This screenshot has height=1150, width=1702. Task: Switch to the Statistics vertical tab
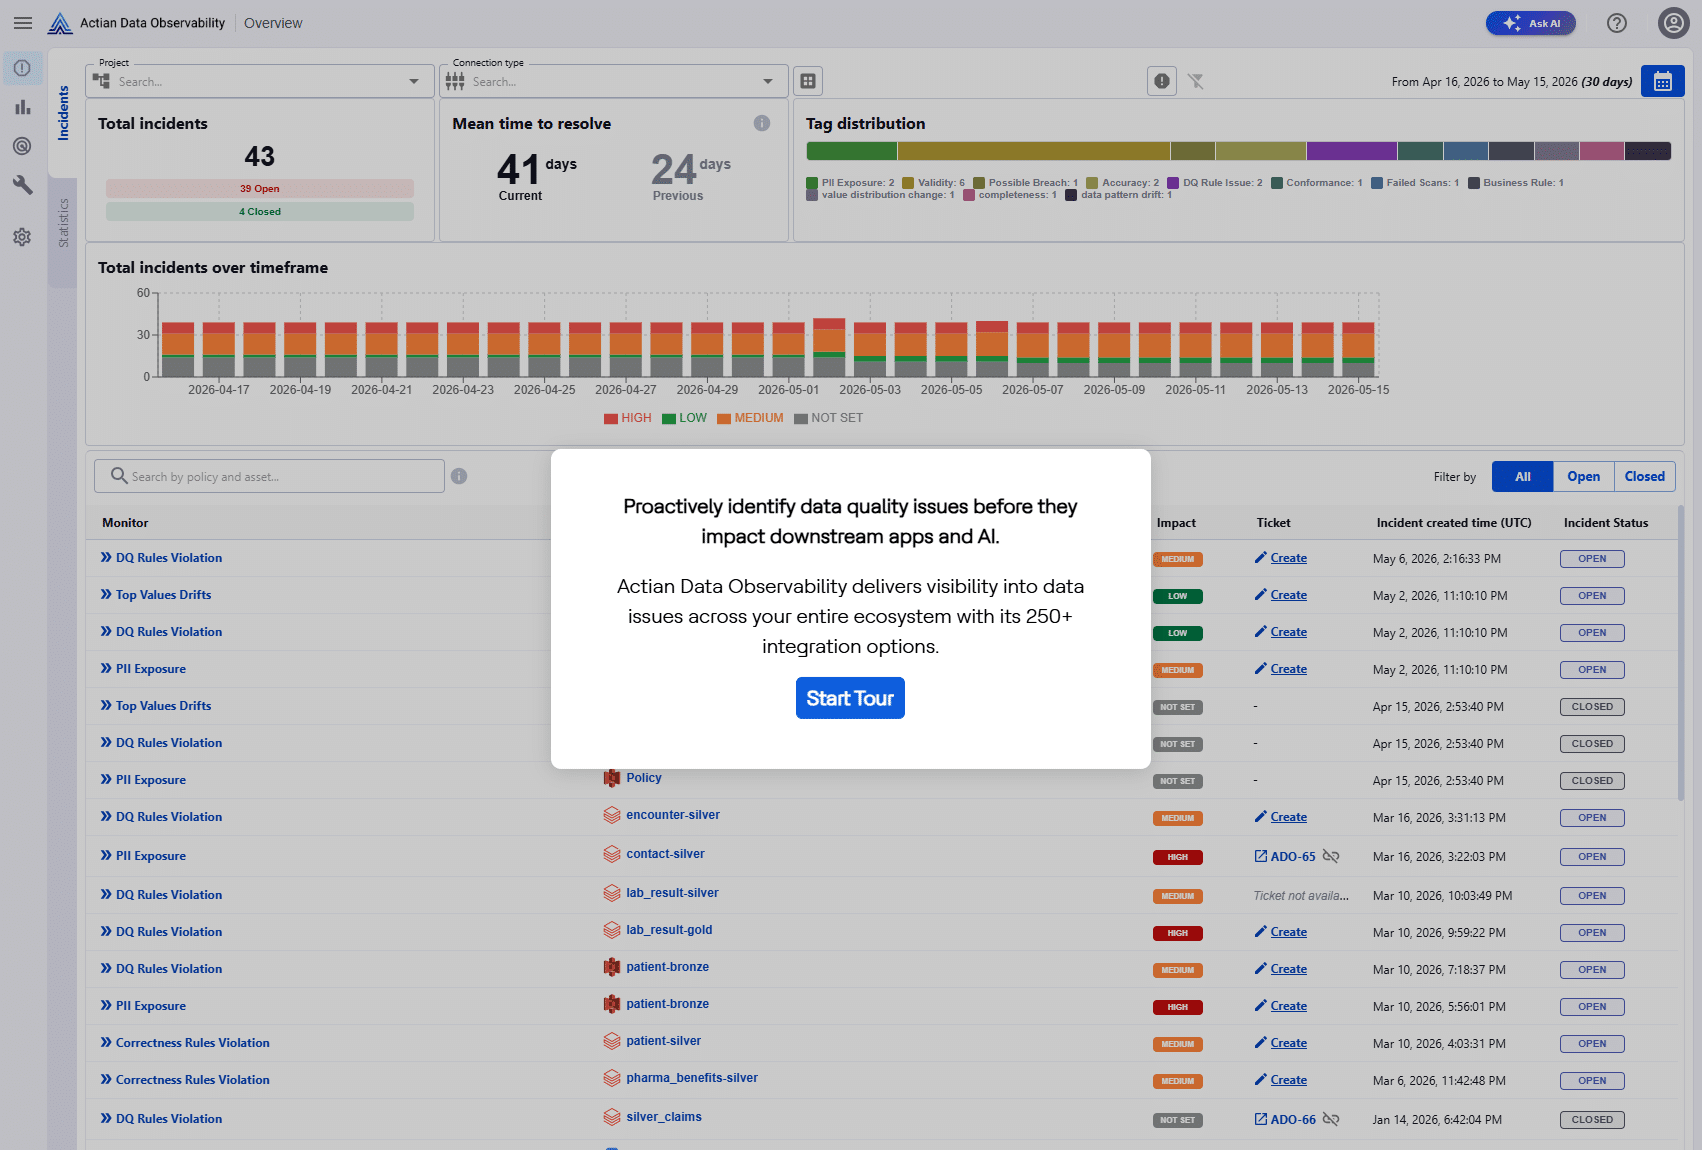coord(63,222)
